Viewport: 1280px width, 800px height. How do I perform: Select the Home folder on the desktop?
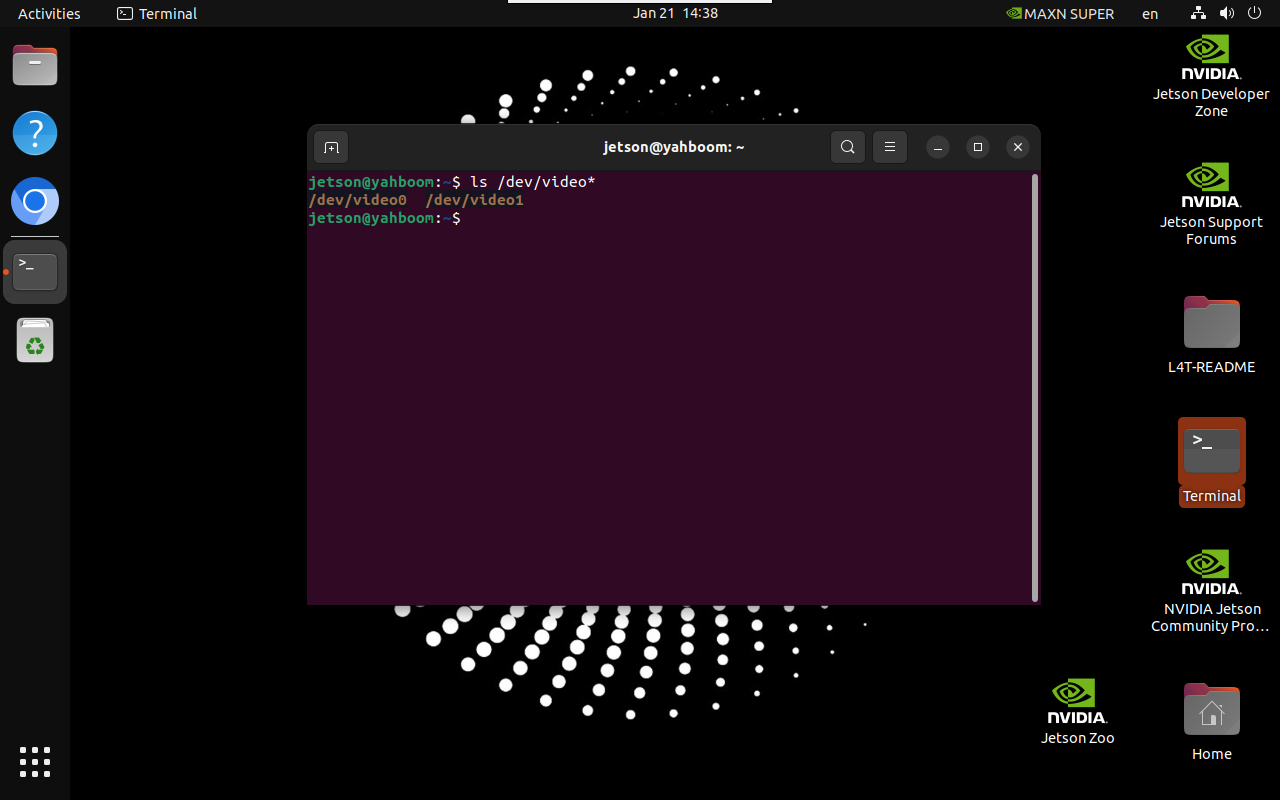pyautogui.click(x=1211, y=722)
